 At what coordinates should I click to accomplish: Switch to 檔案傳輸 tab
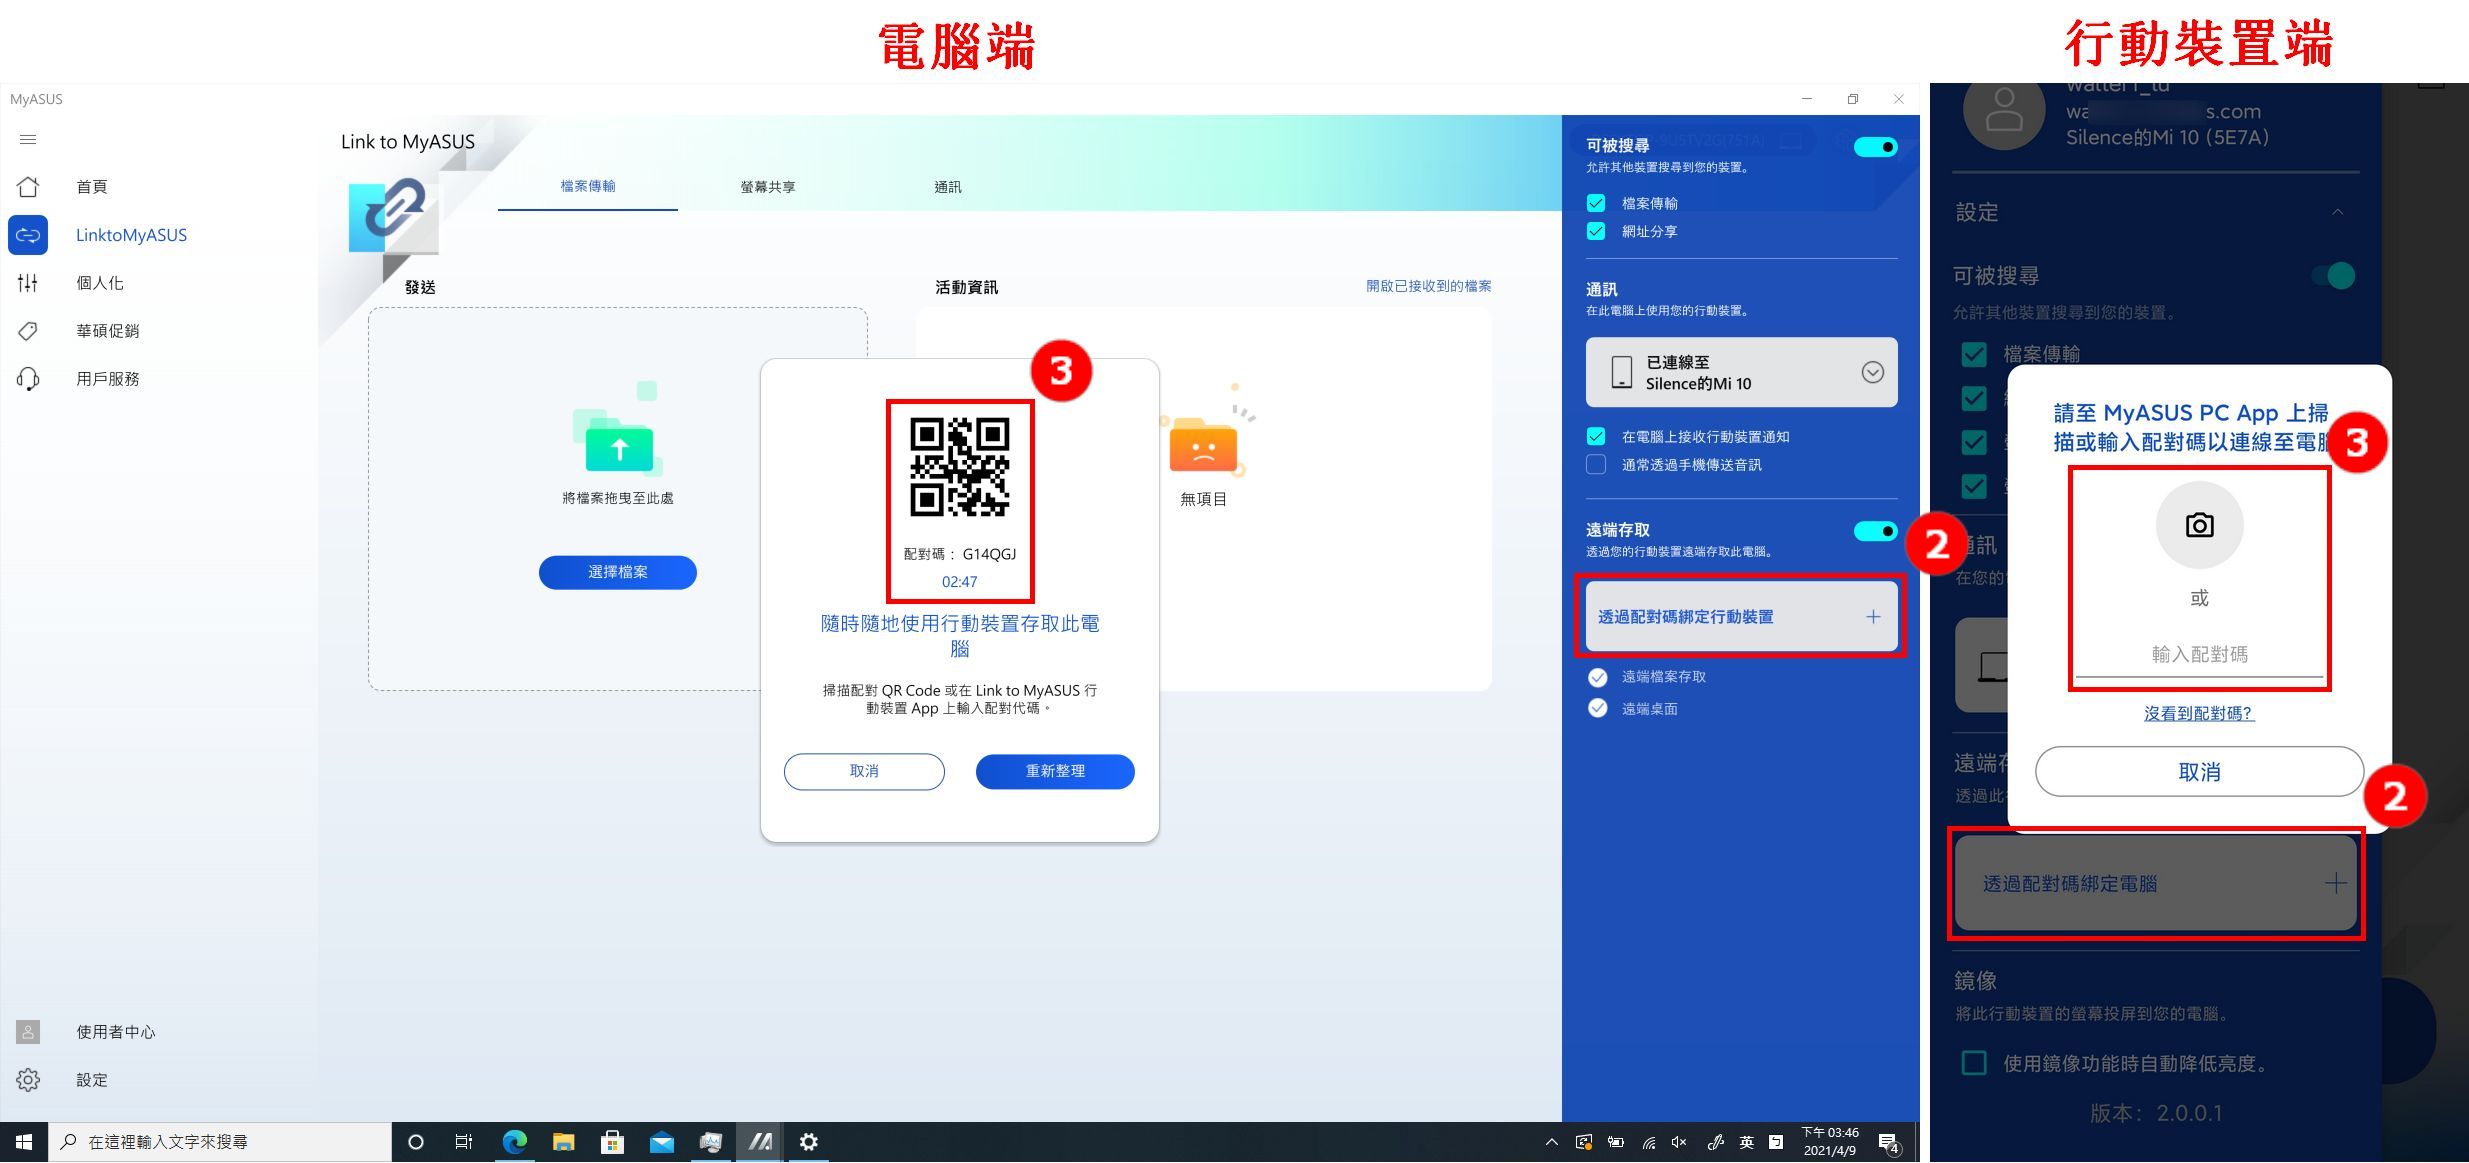[x=588, y=187]
